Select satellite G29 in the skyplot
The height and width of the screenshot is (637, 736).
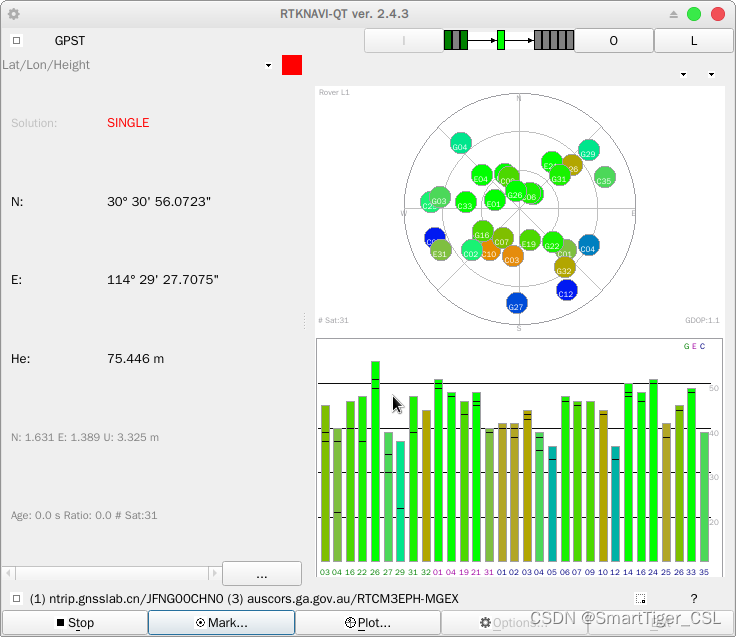589,150
